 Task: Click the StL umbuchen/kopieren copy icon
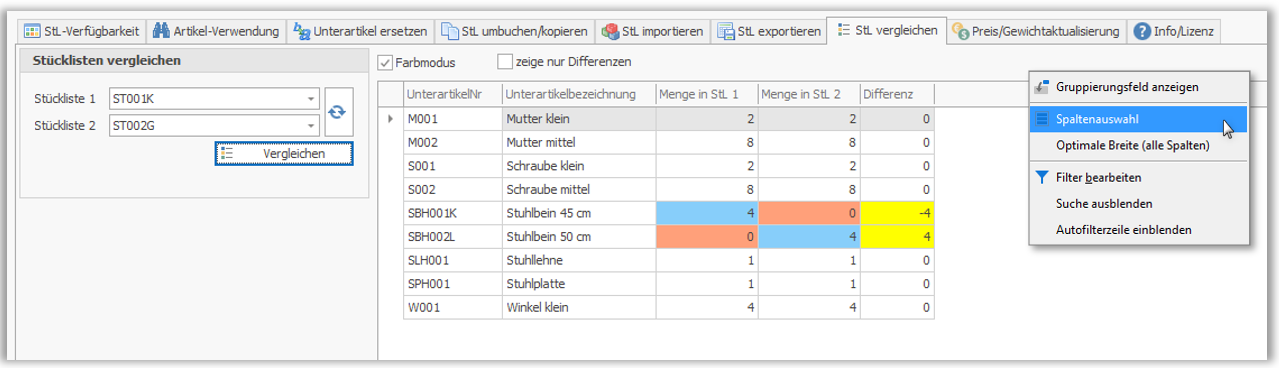point(451,31)
